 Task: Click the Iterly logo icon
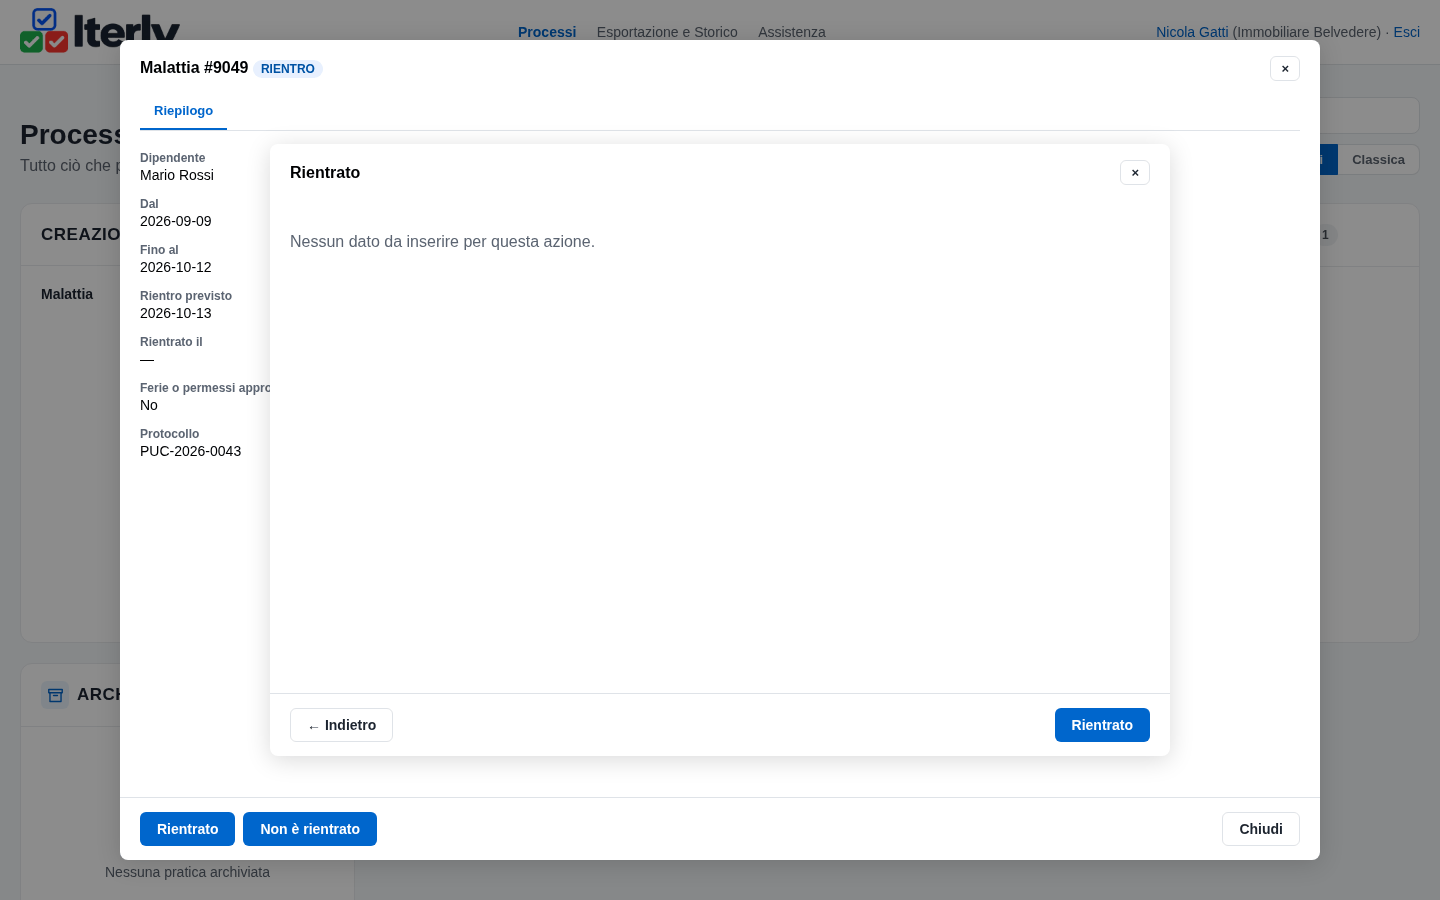tap(44, 30)
